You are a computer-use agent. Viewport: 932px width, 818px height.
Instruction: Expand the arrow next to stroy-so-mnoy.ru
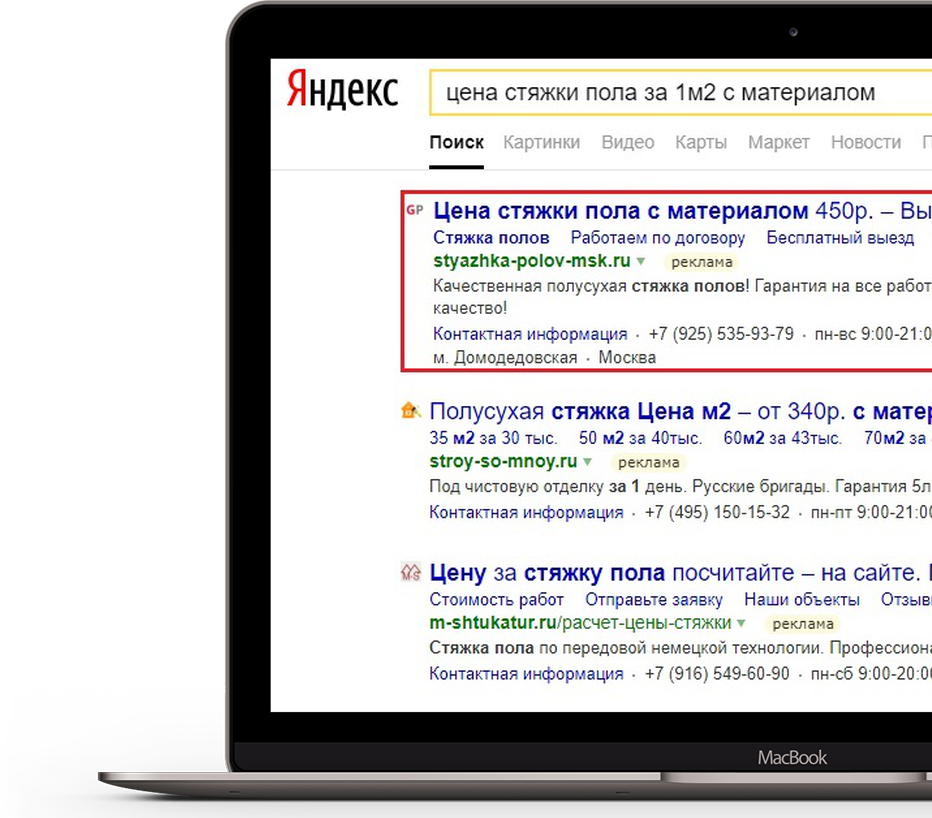pos(588,461)
